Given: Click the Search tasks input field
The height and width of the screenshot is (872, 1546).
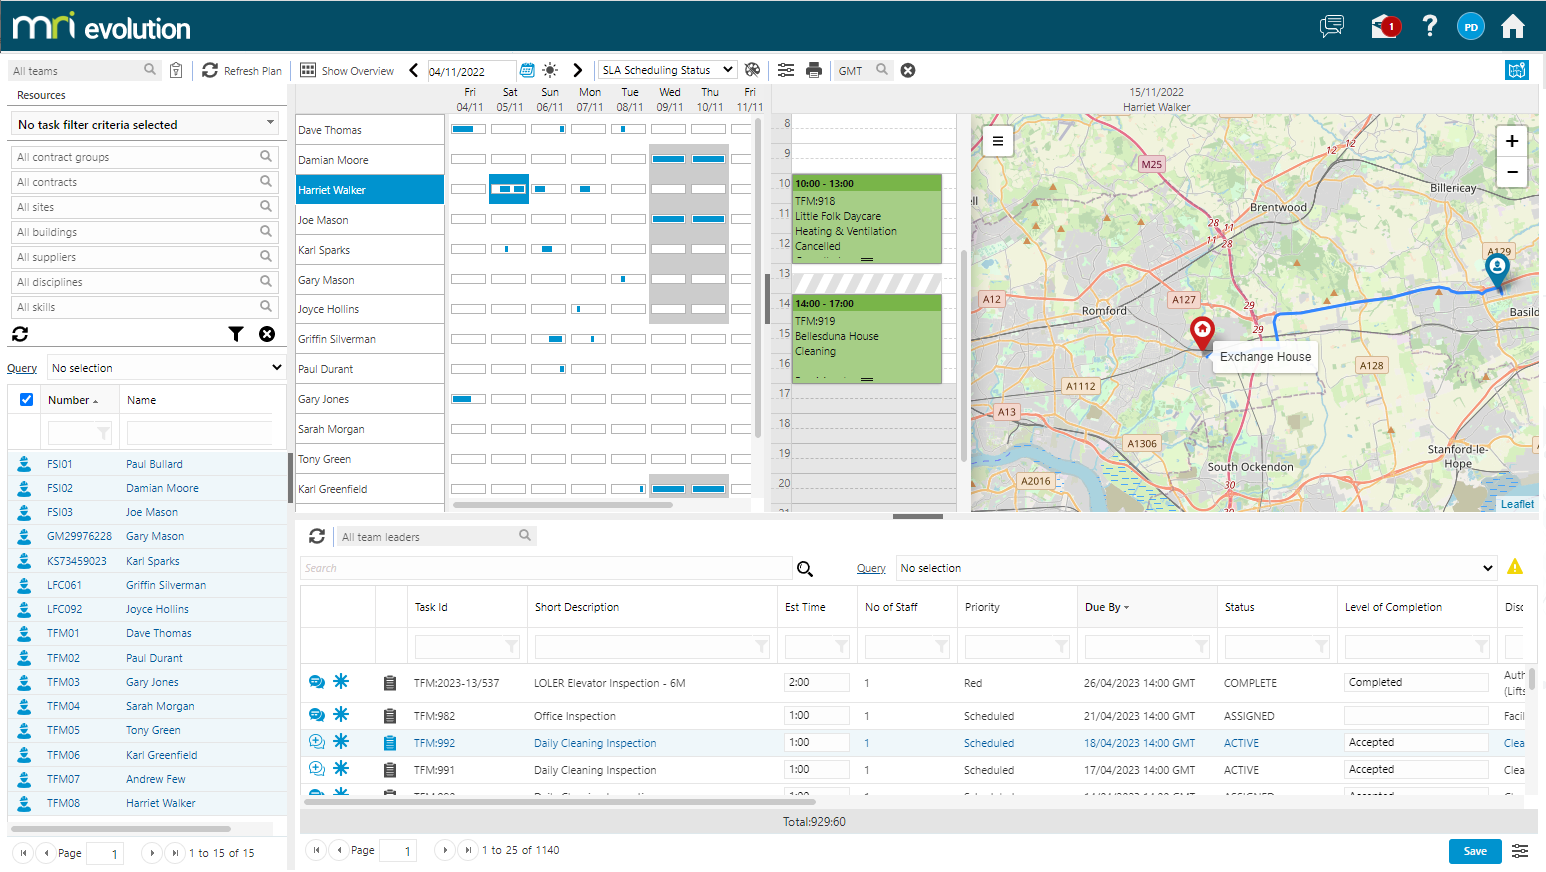Looking at the screenshot, I should pos(546,567).
